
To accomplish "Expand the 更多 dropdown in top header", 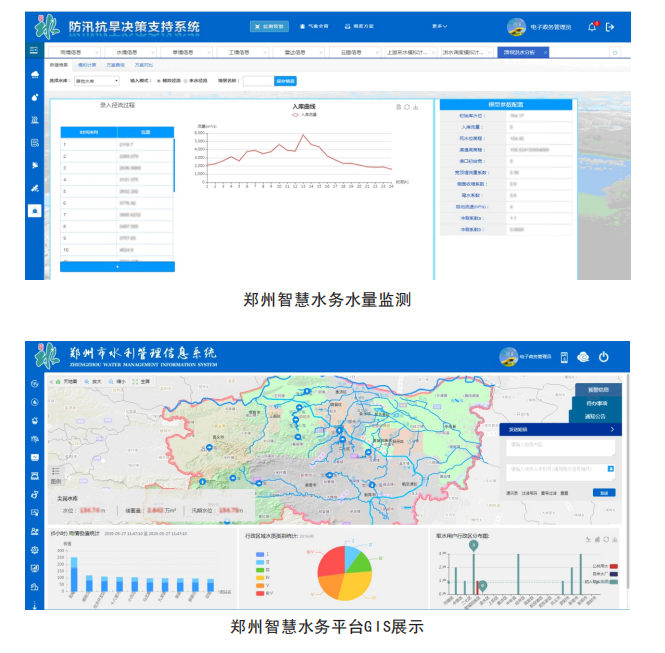I will tap(439, 27).
